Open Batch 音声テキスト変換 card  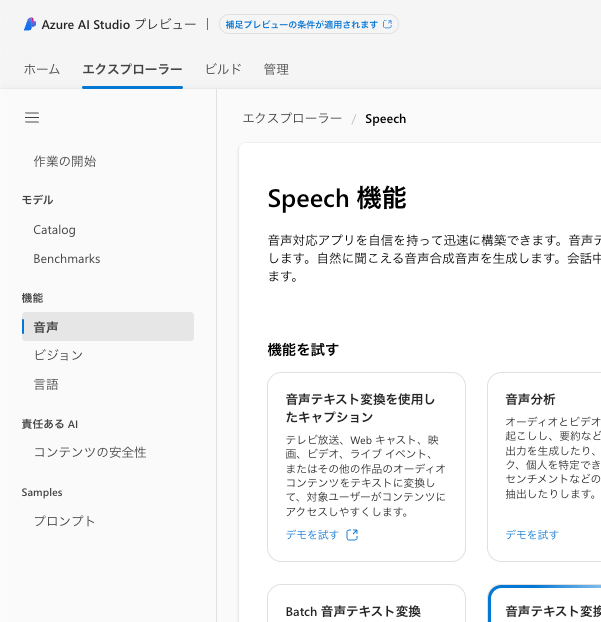tap(366, 603)
